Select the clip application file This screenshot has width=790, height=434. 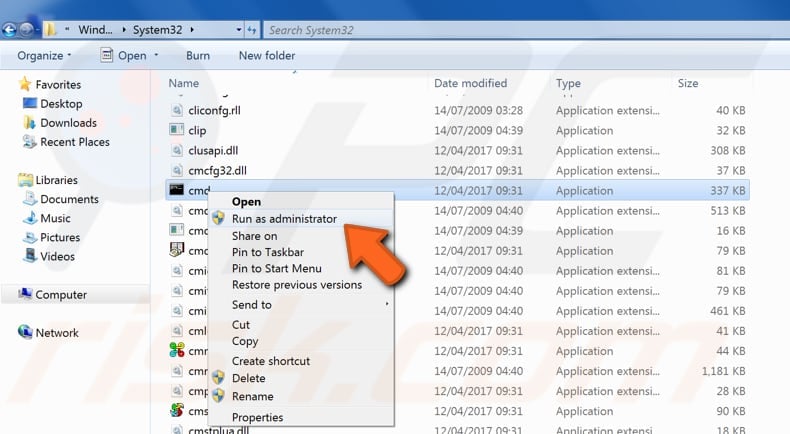(x=197, y=131)
